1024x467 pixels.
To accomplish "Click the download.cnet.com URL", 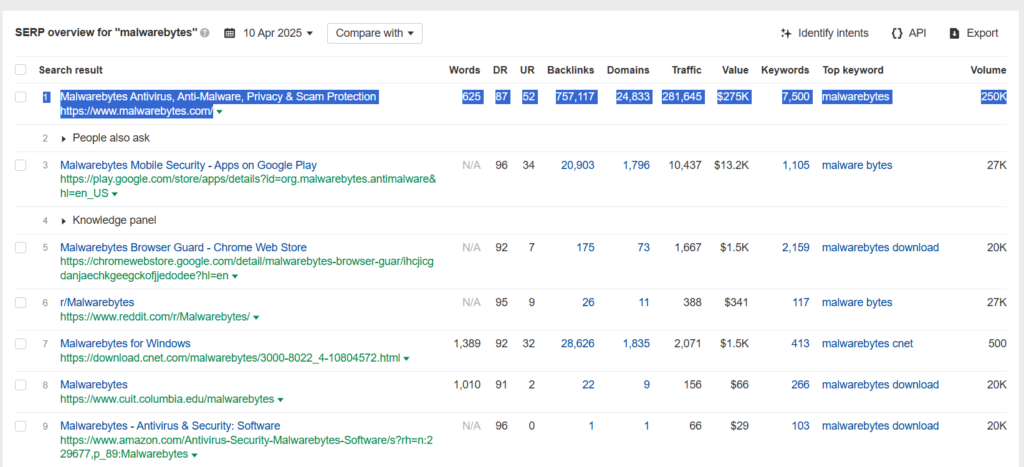I will [230, 358].
